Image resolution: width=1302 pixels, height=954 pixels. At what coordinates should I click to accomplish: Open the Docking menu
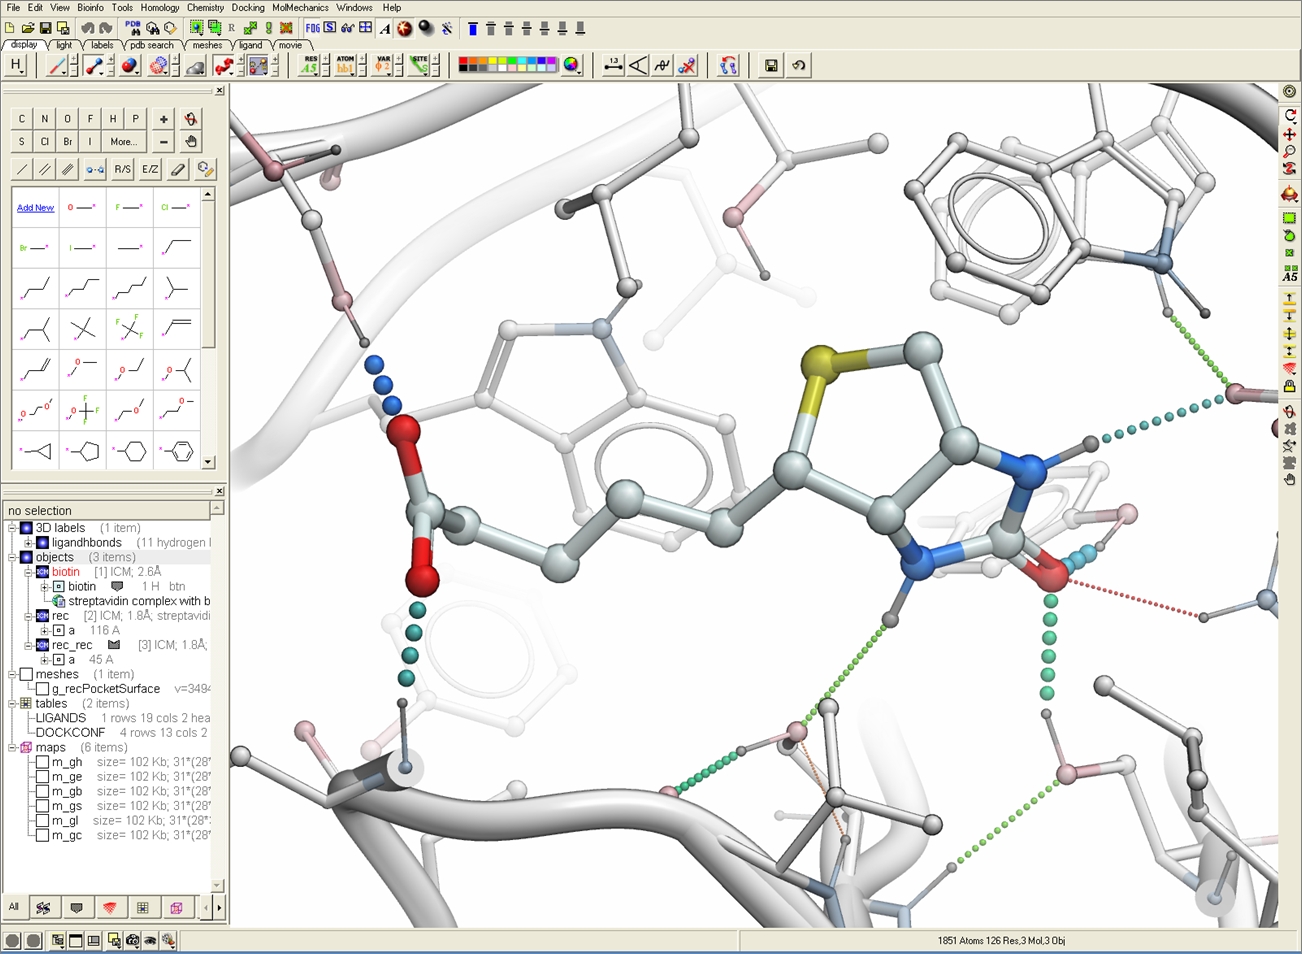248,8
